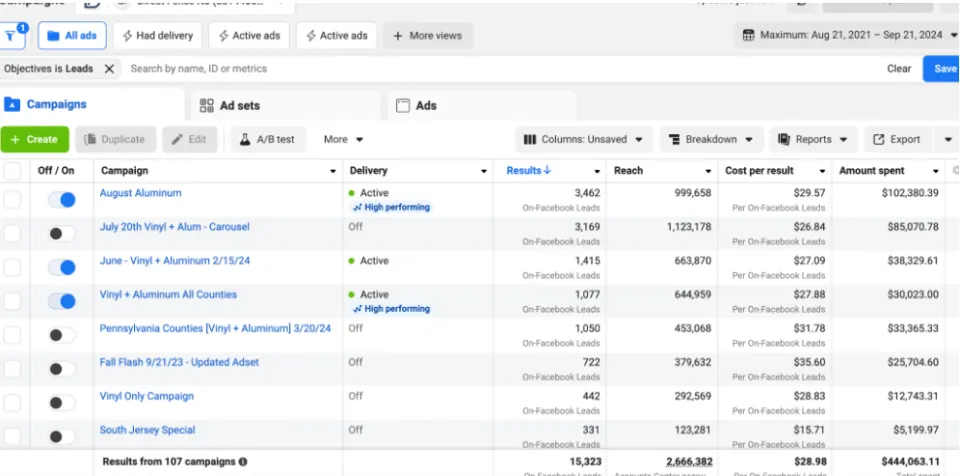Check the select-all header checkbox
This screenshot has height=476, width=960.
tap(12, 171)
